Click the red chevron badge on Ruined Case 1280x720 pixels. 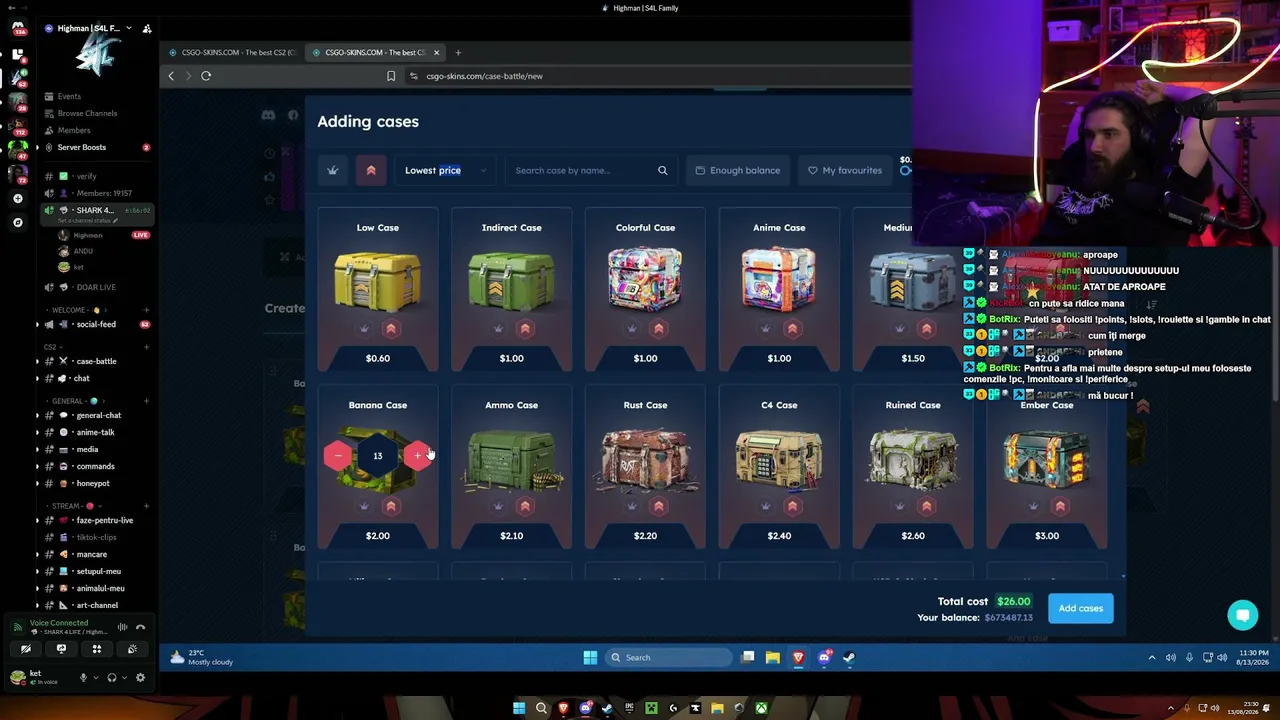point(927,506)
